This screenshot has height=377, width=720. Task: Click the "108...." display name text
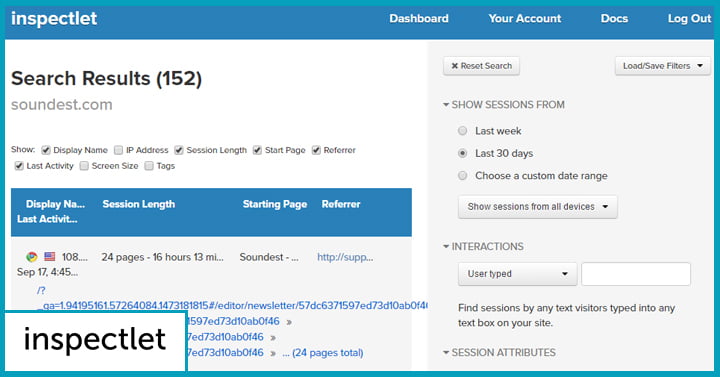(74, 257)
